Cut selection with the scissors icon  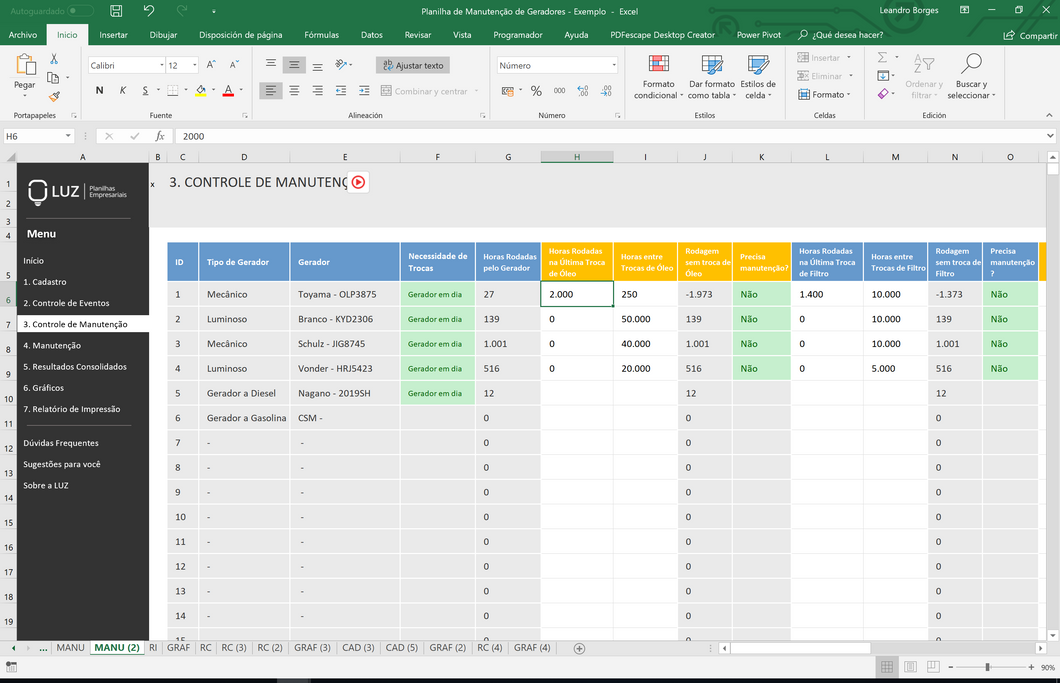[x=54, y=59]
